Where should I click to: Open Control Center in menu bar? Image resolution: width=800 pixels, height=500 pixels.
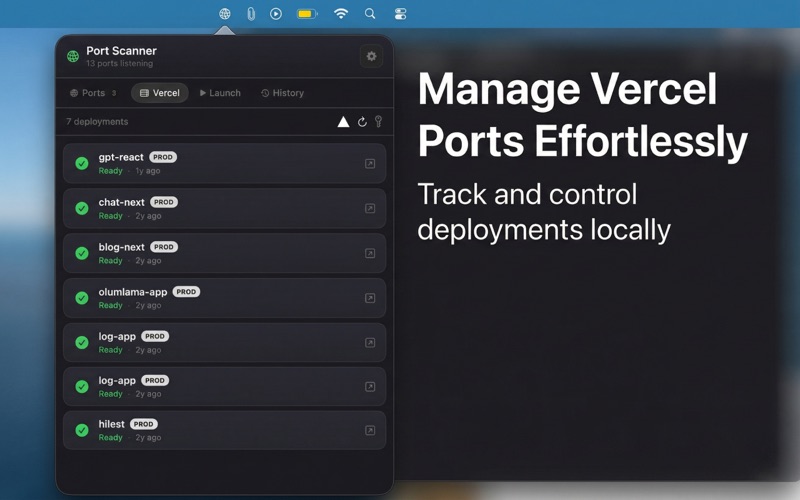tap(401, 14)
